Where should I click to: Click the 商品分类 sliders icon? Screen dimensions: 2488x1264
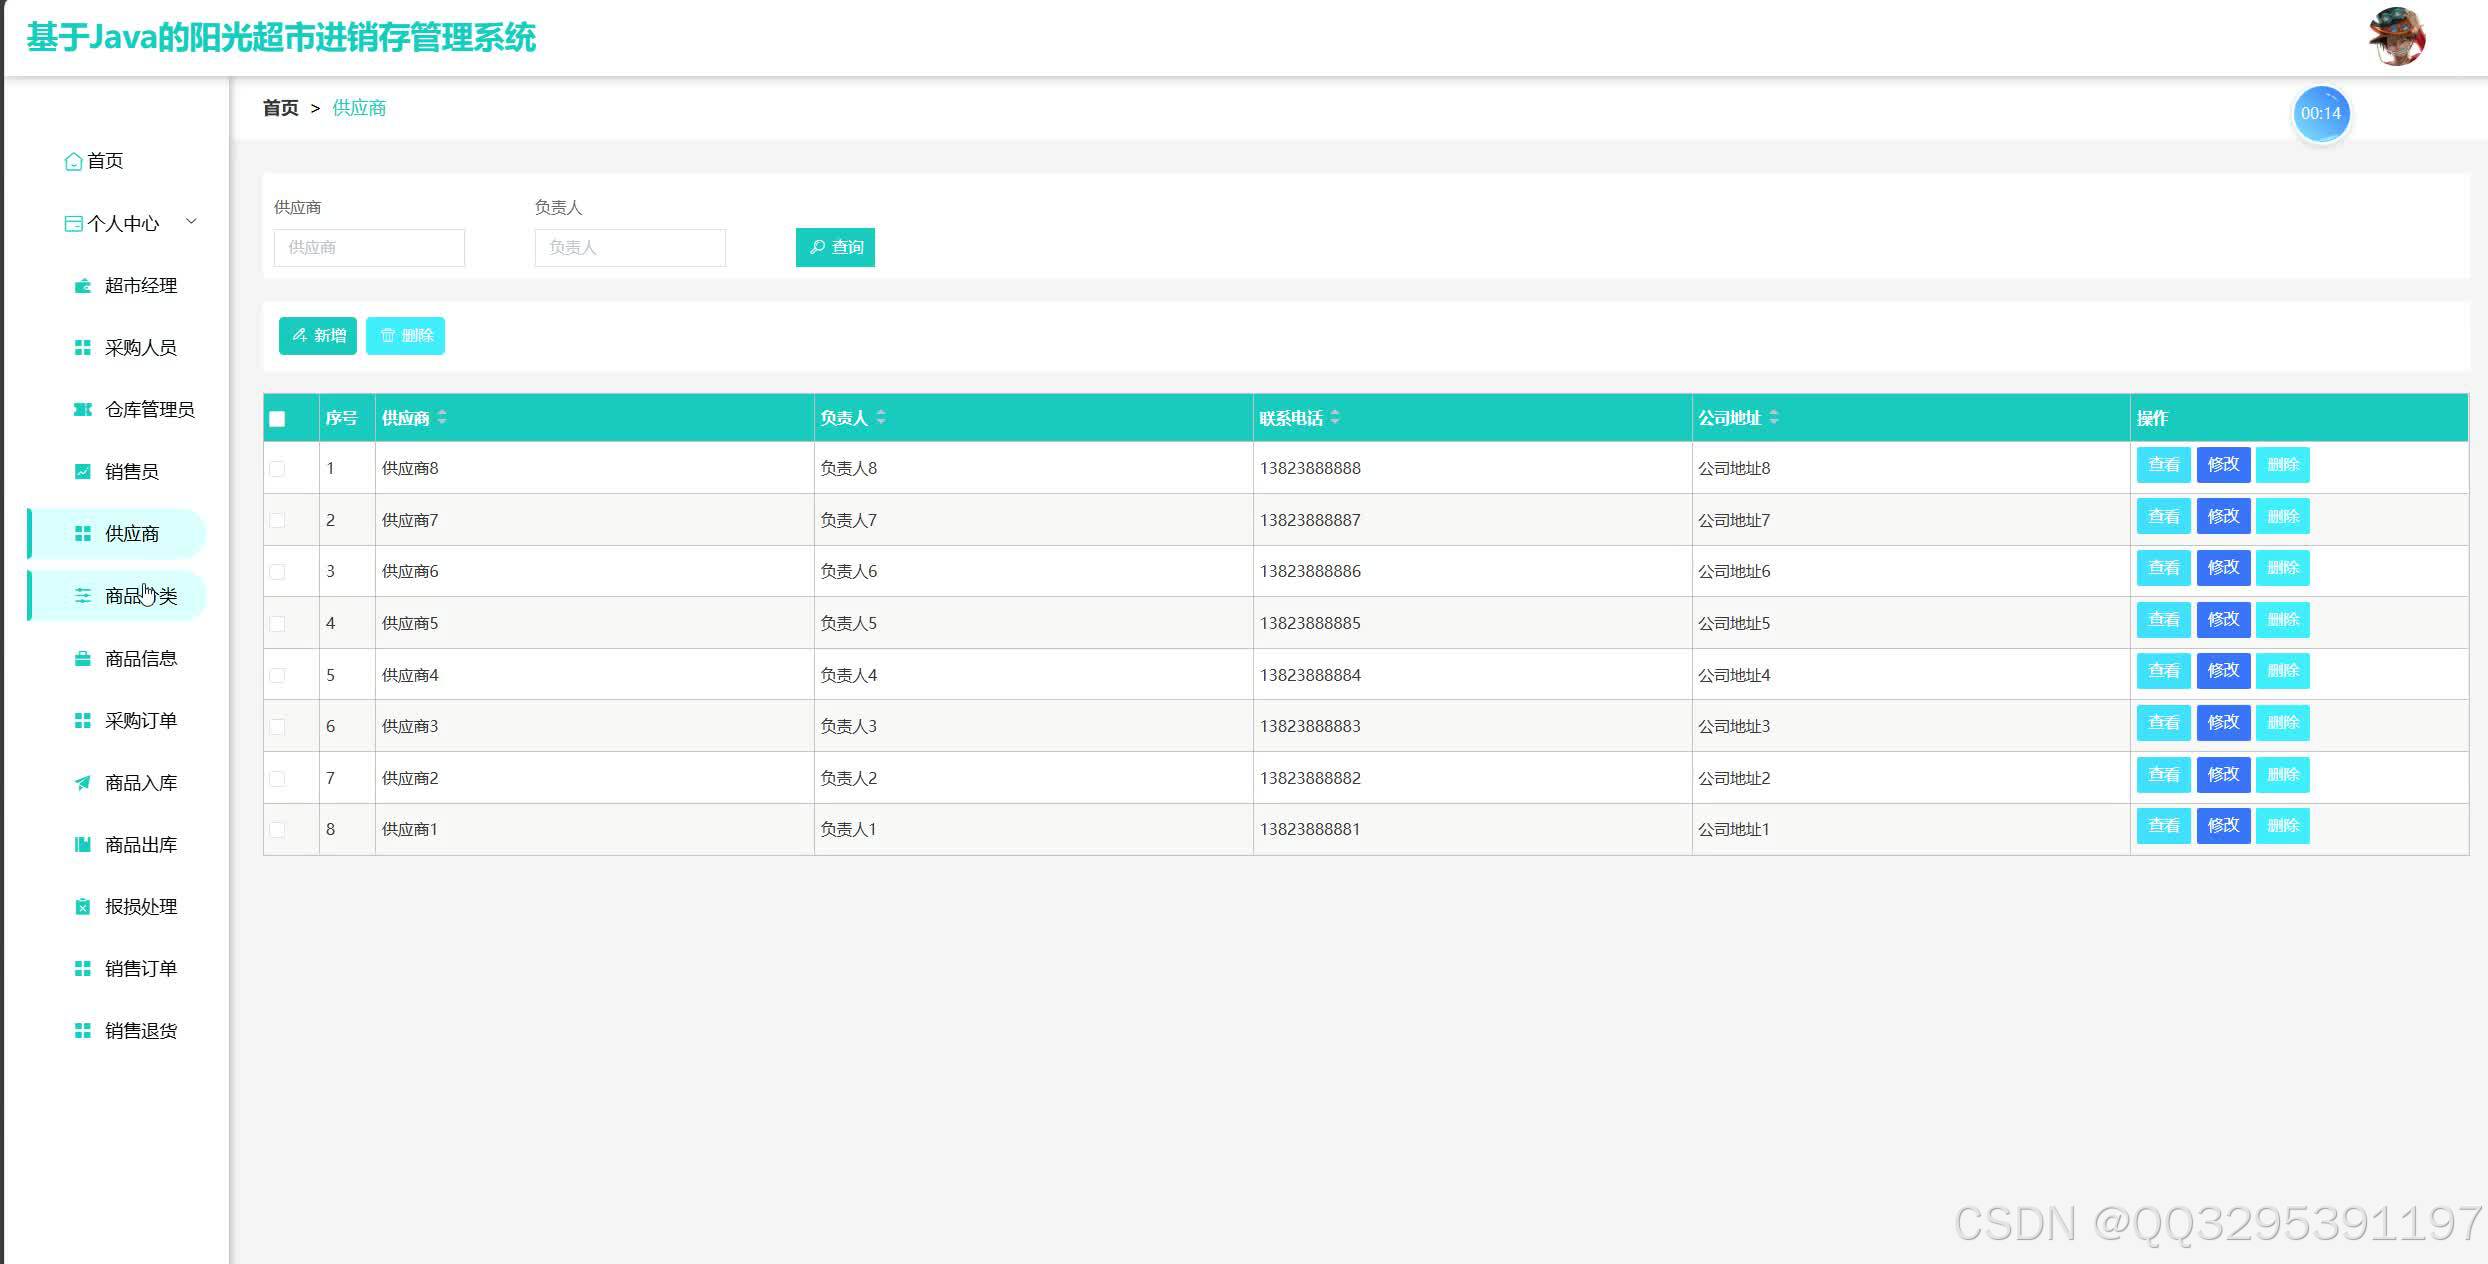pos(83,596)
